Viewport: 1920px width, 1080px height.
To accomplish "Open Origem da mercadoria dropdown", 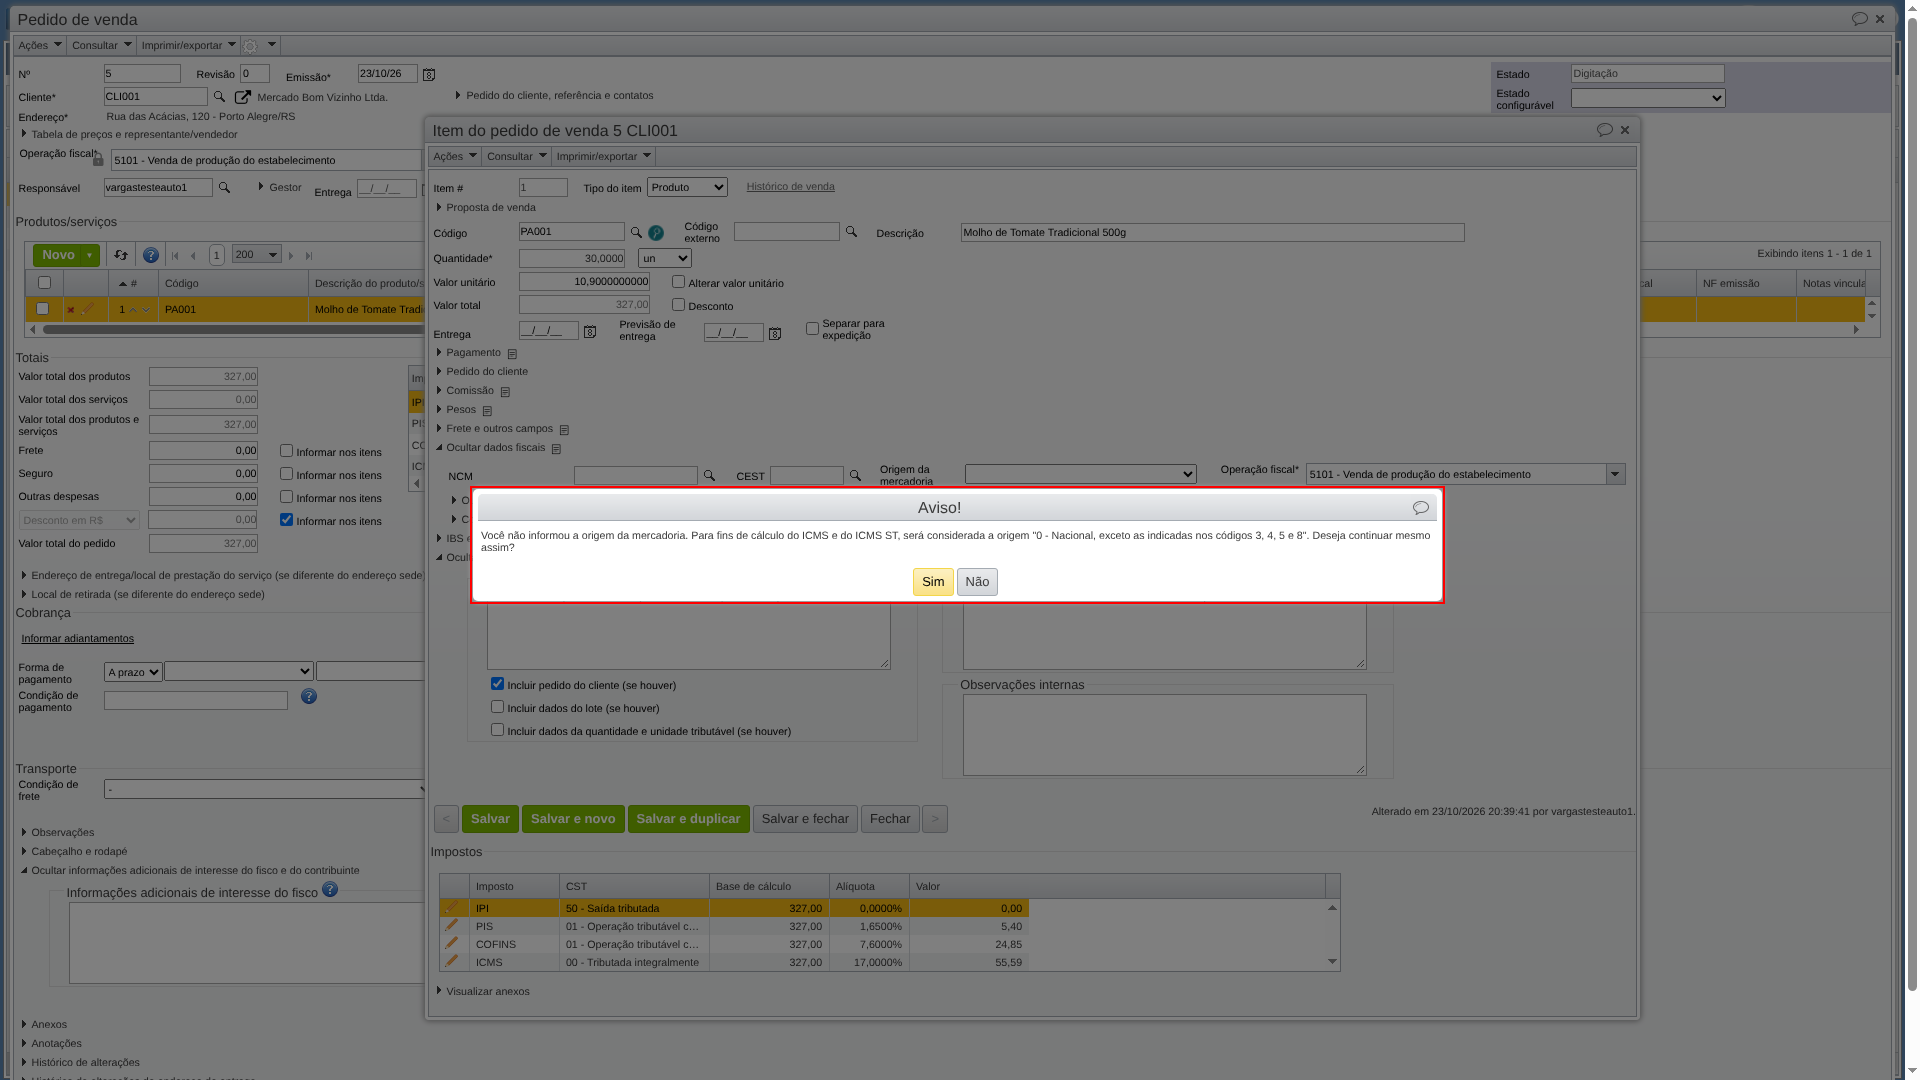I will point(1080,474).
